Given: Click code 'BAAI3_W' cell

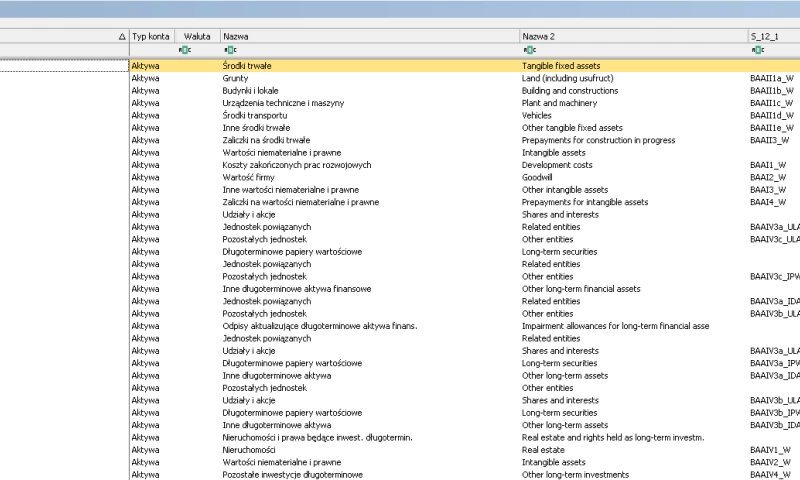Looking at the screenshot, I should pos(768,190).
